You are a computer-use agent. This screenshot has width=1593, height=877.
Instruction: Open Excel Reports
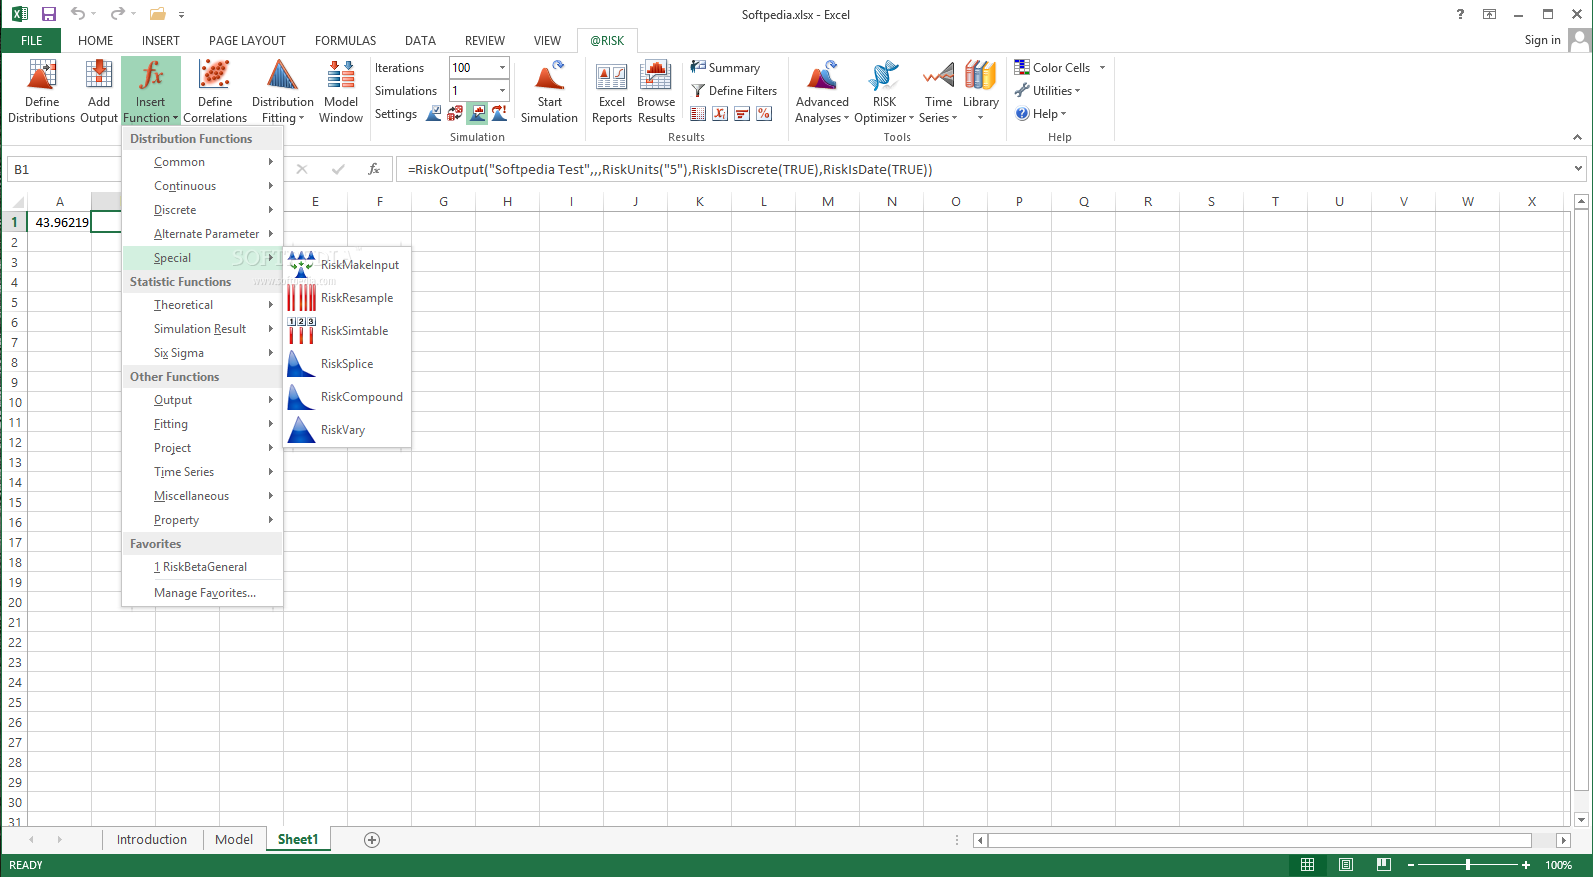(612, 91)
